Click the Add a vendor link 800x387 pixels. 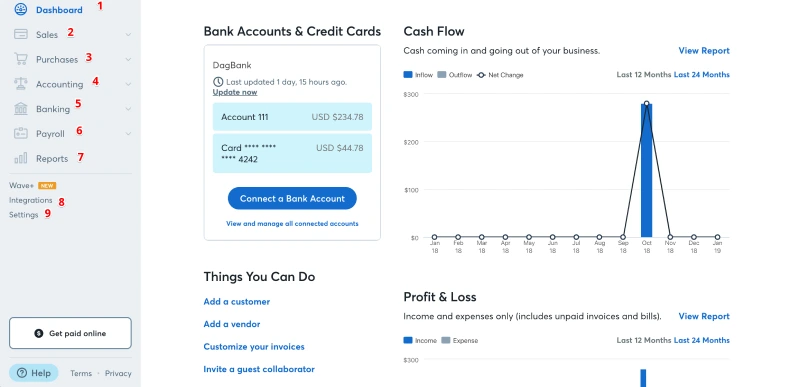[232, 324]
